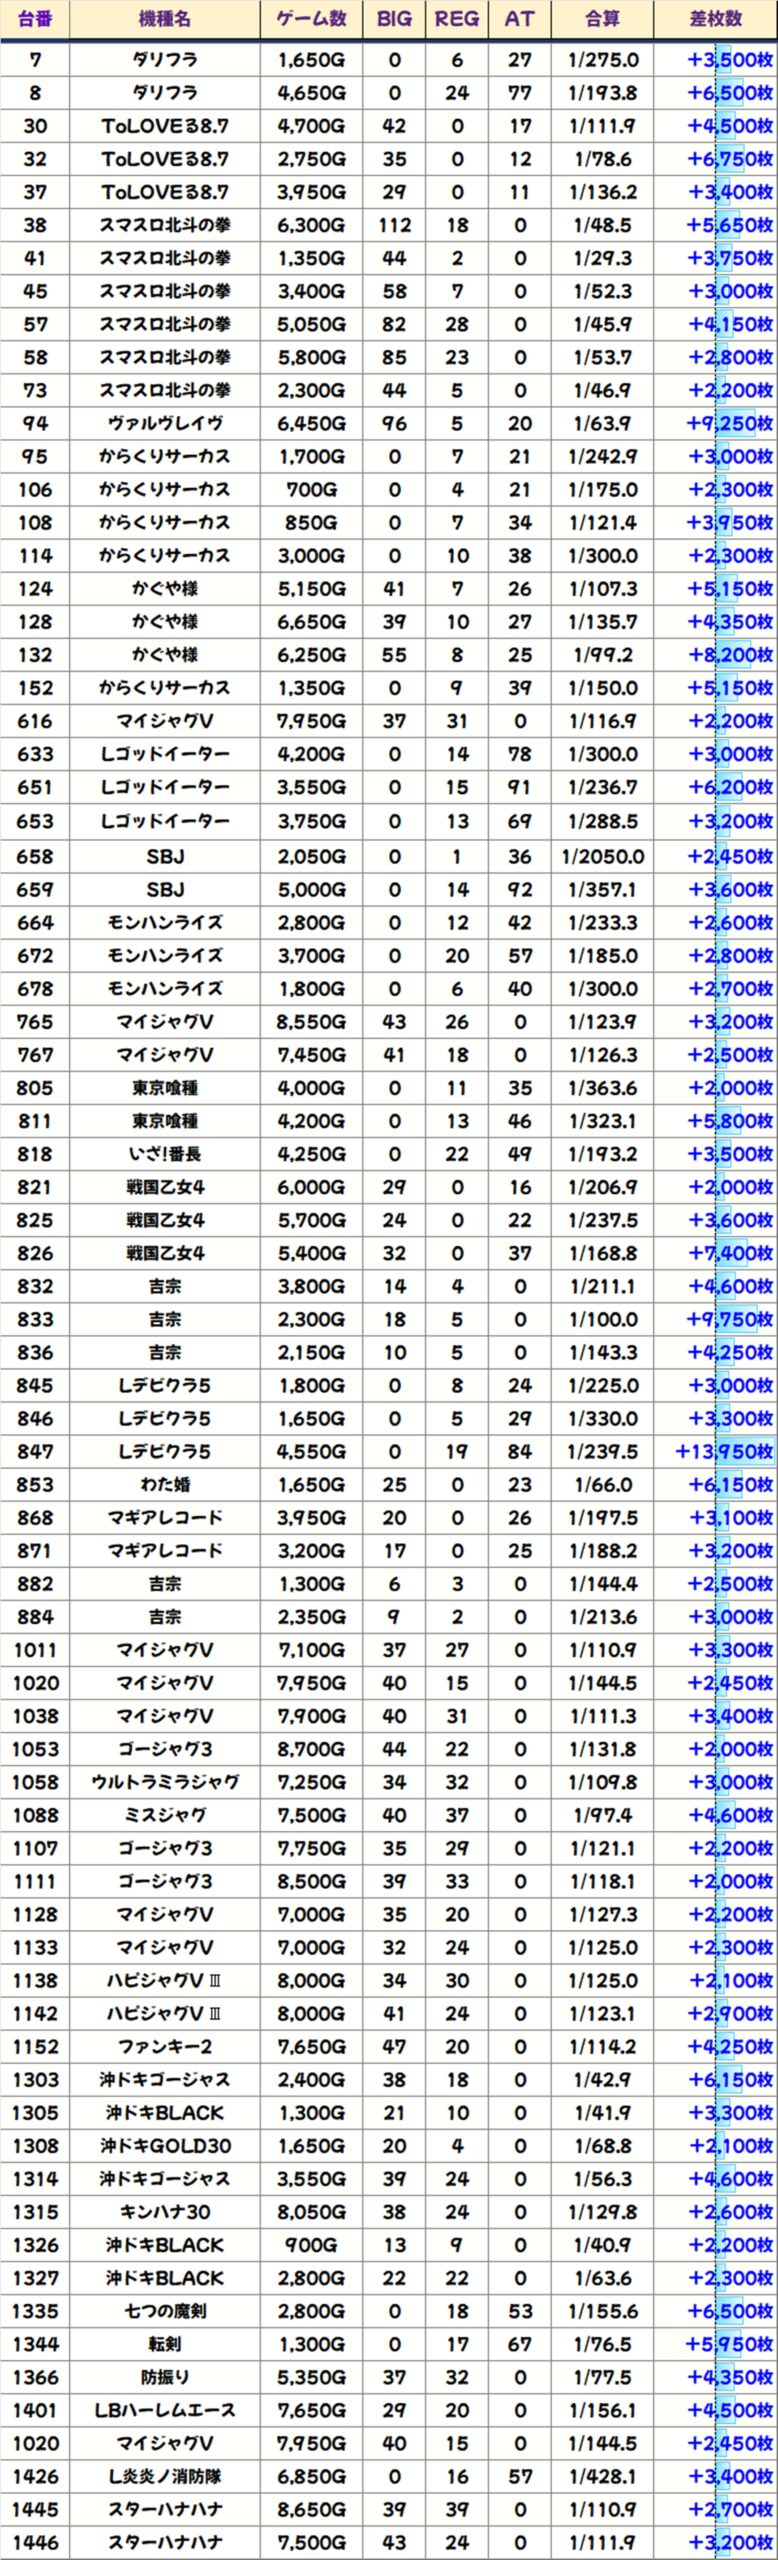
Task: Select machine number 1446
Action: pos(35,2542)
